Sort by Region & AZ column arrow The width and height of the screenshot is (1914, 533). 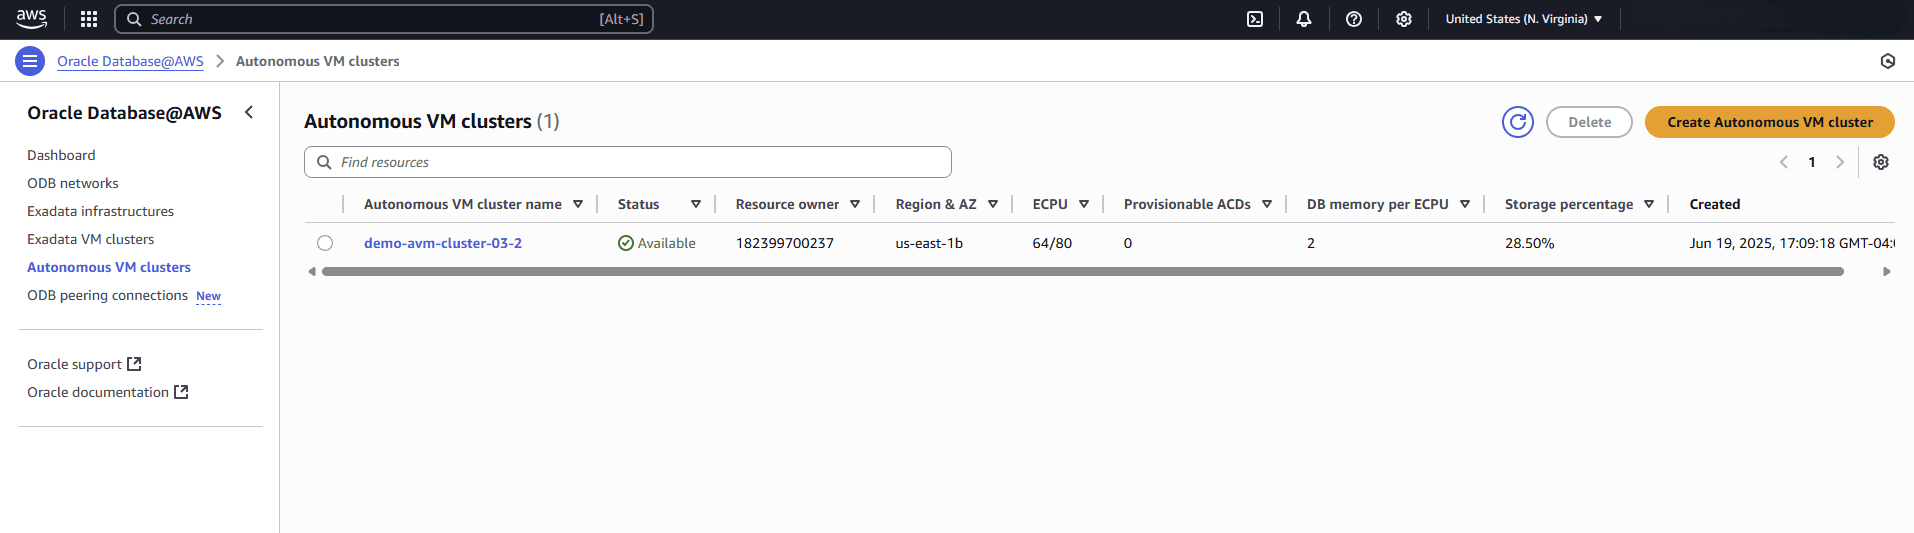pyautogui.click(x=993, y=204)
